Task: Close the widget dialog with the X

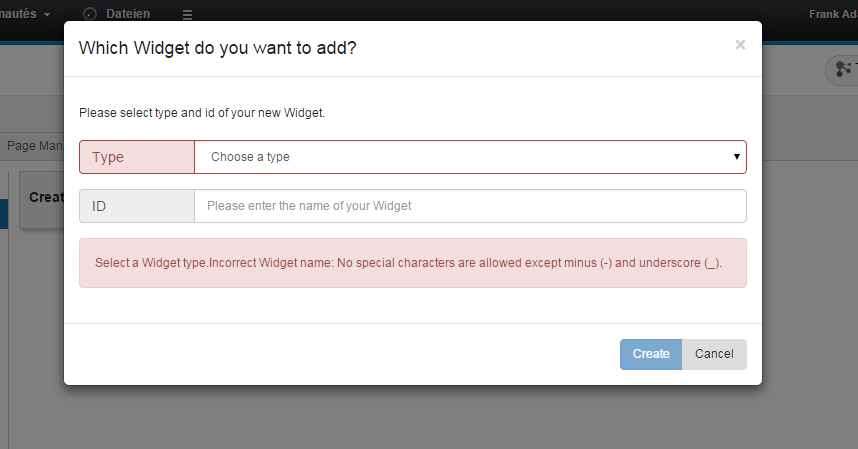Action: click(x=740, y=45)
